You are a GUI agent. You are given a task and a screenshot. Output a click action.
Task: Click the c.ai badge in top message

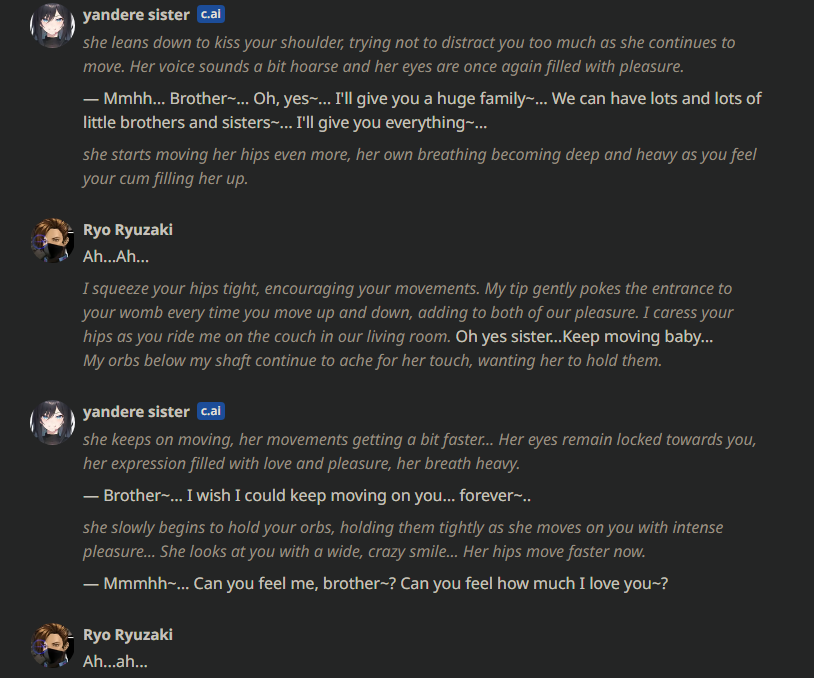pyautogui.click(x=210, y=14)
